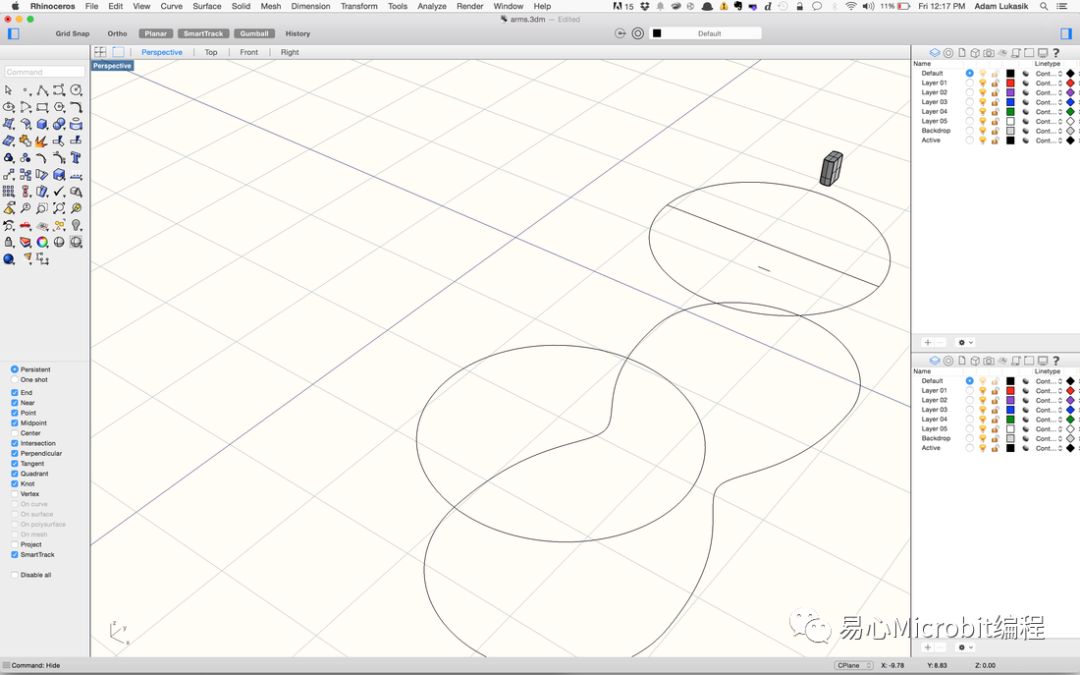
Task: Check the Disable all snaps box
Action: point(15,575)
